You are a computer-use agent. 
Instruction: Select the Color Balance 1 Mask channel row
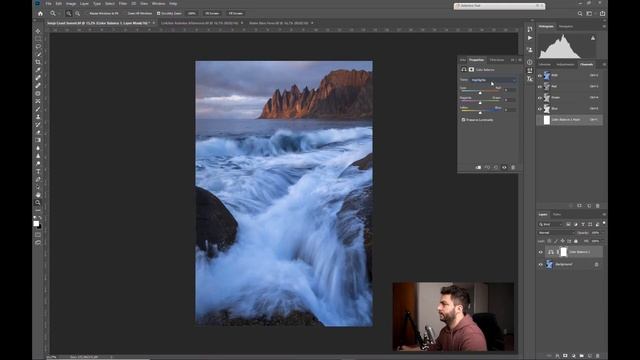[x=570, y=120]
